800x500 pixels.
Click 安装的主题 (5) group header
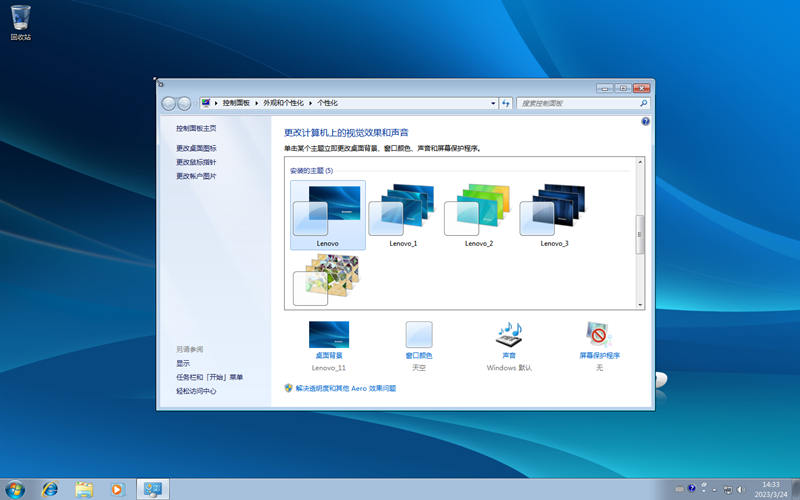coord(311,170)
